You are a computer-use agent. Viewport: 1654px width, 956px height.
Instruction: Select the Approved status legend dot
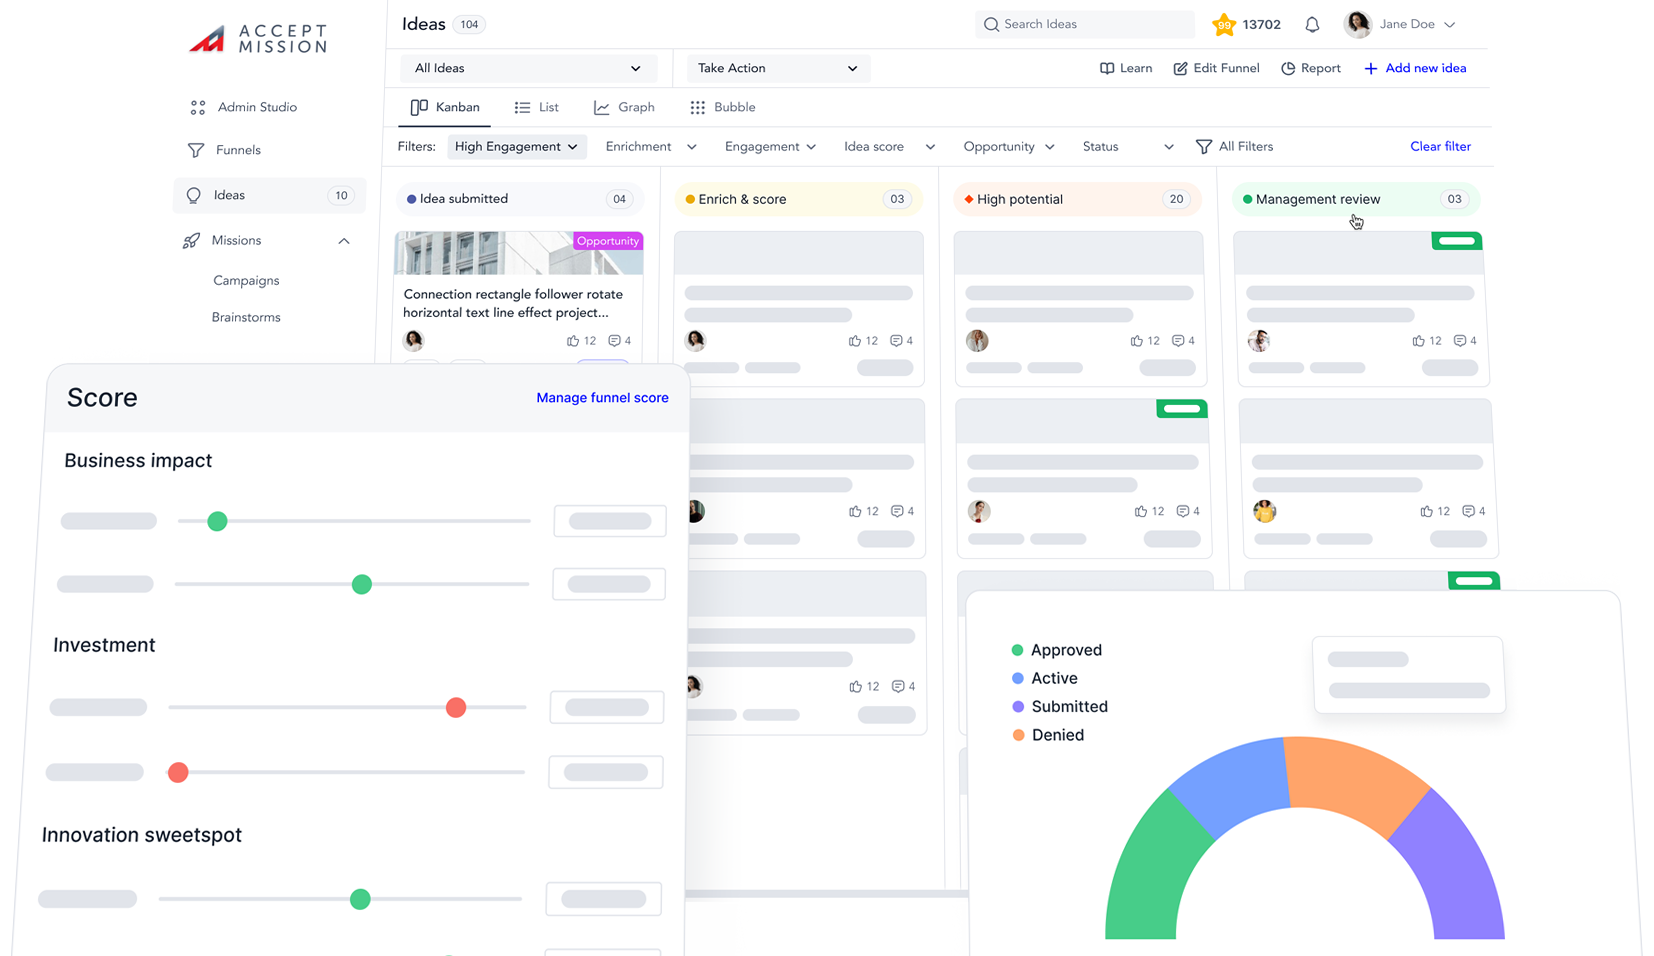1017,650
